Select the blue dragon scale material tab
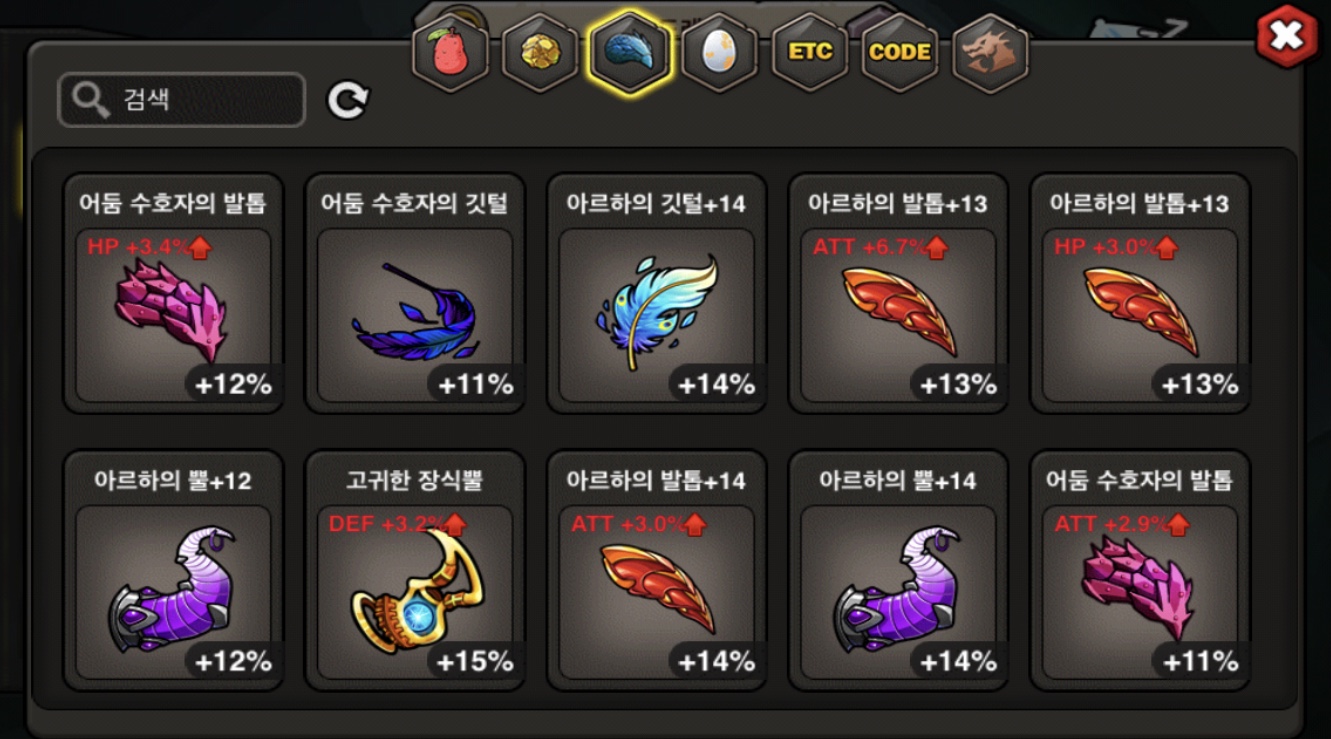 click(629, 52)
